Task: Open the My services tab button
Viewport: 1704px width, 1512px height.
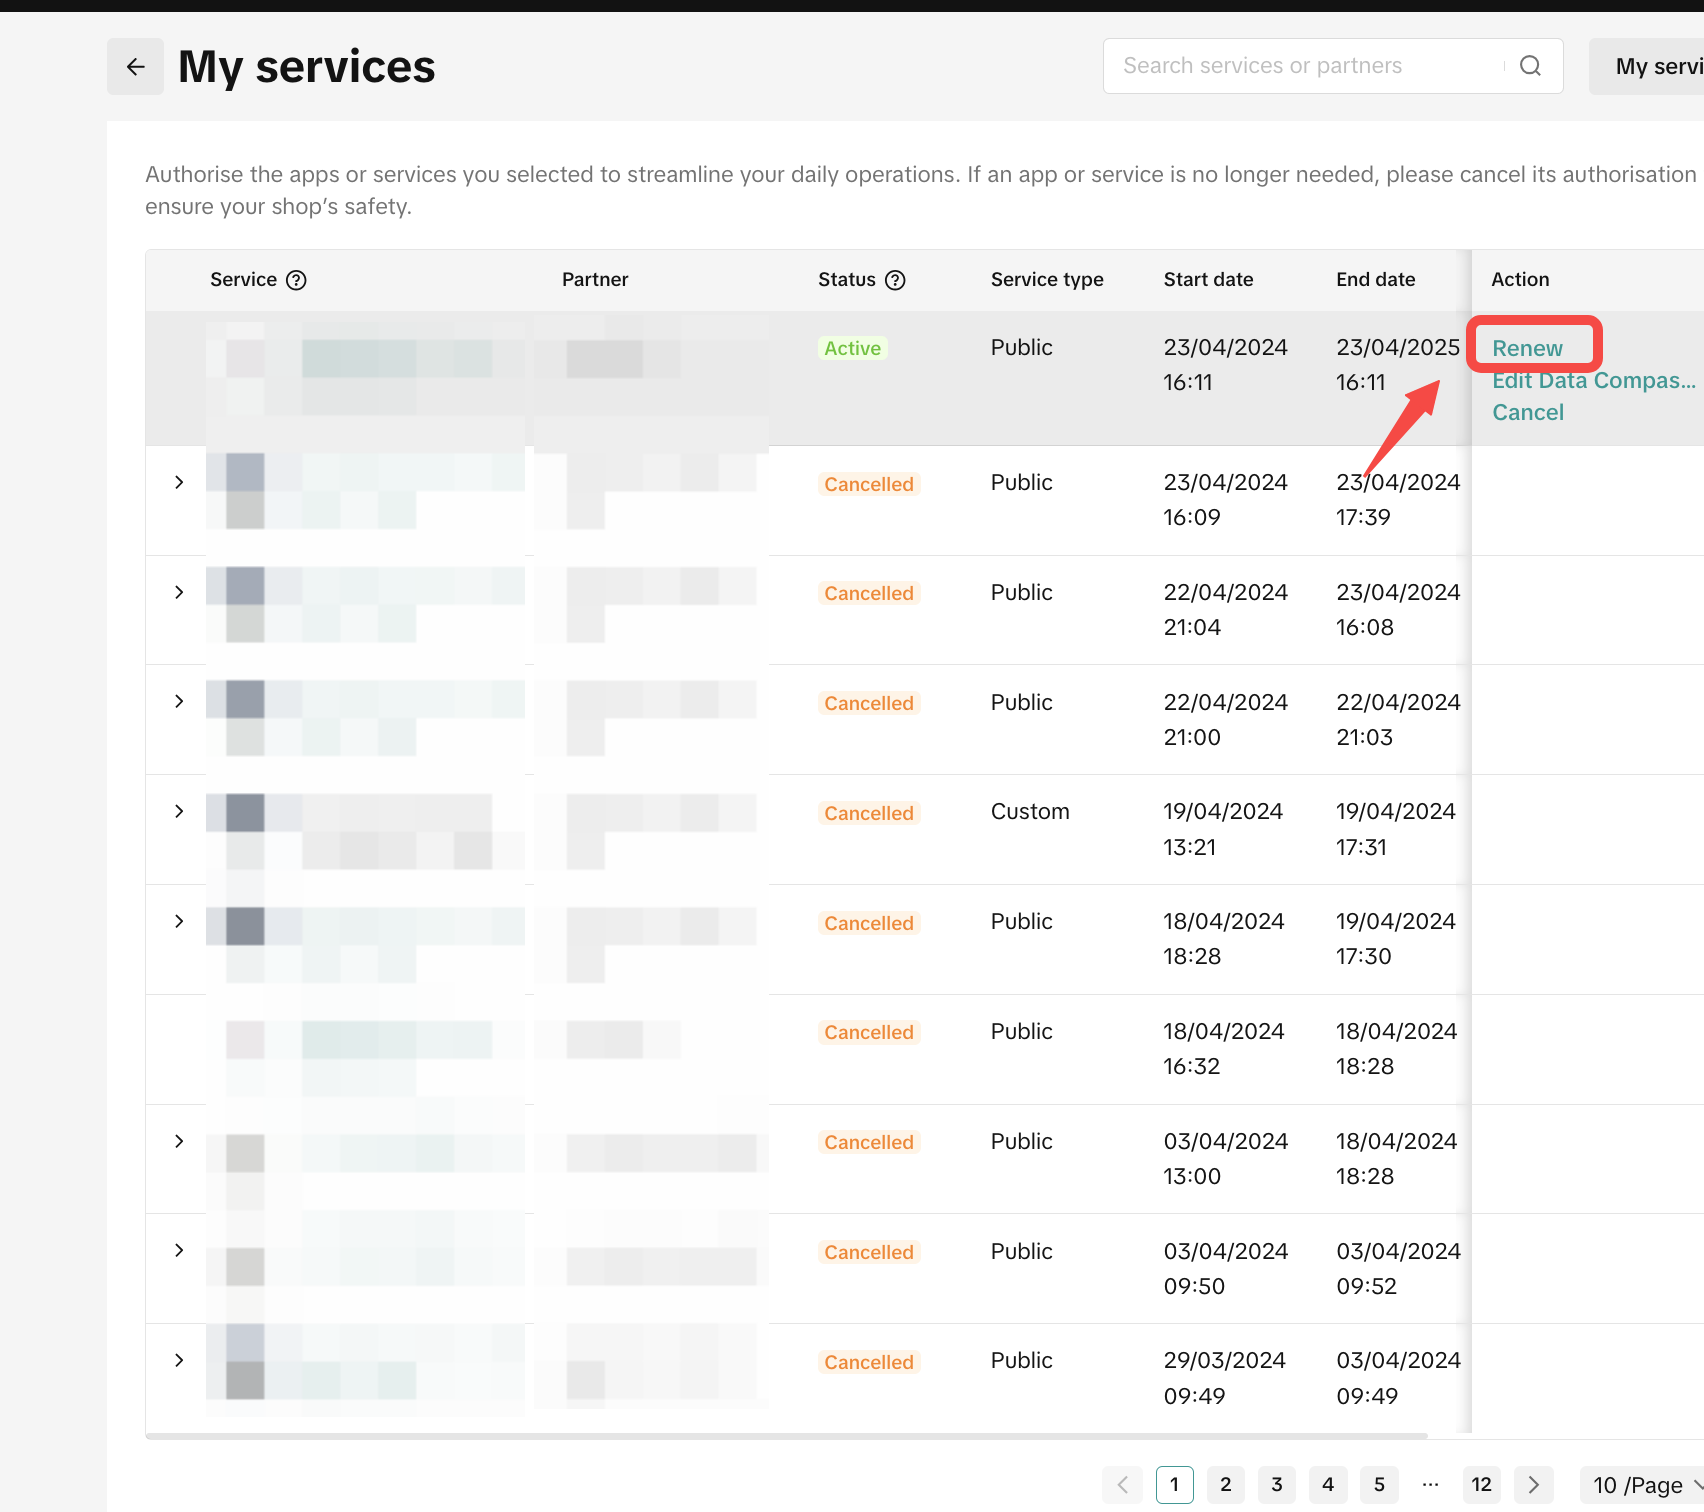Action: [x=1655, y=67]
